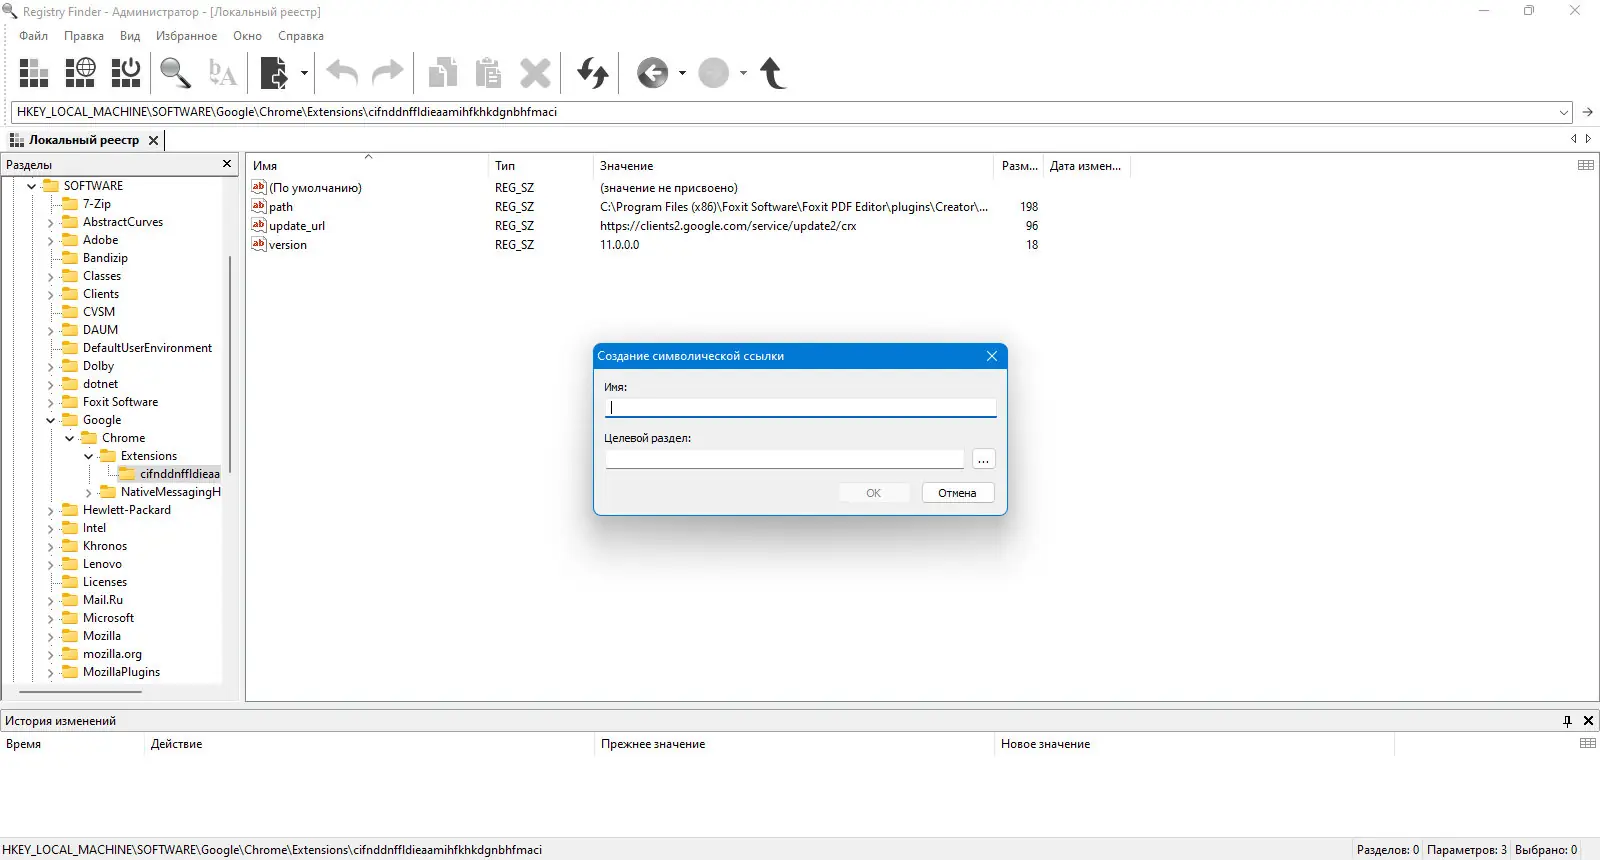The image size is (1600, 860).
Task: Click the Copy toolbar icon
Action: 442,73
